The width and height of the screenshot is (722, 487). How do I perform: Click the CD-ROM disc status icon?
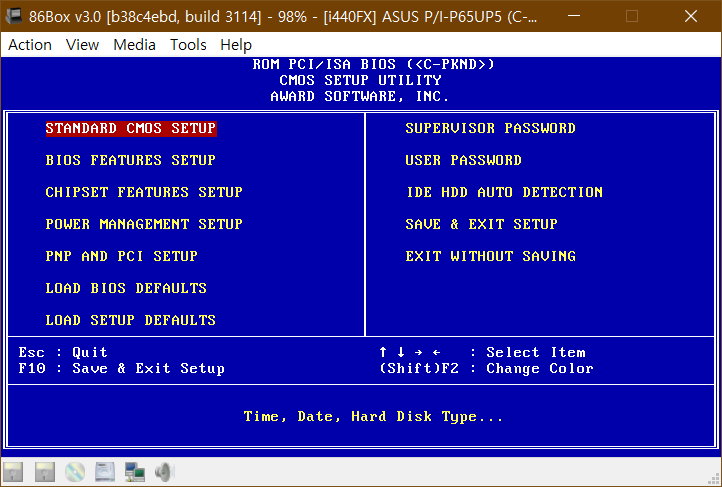tap(75, 472)
